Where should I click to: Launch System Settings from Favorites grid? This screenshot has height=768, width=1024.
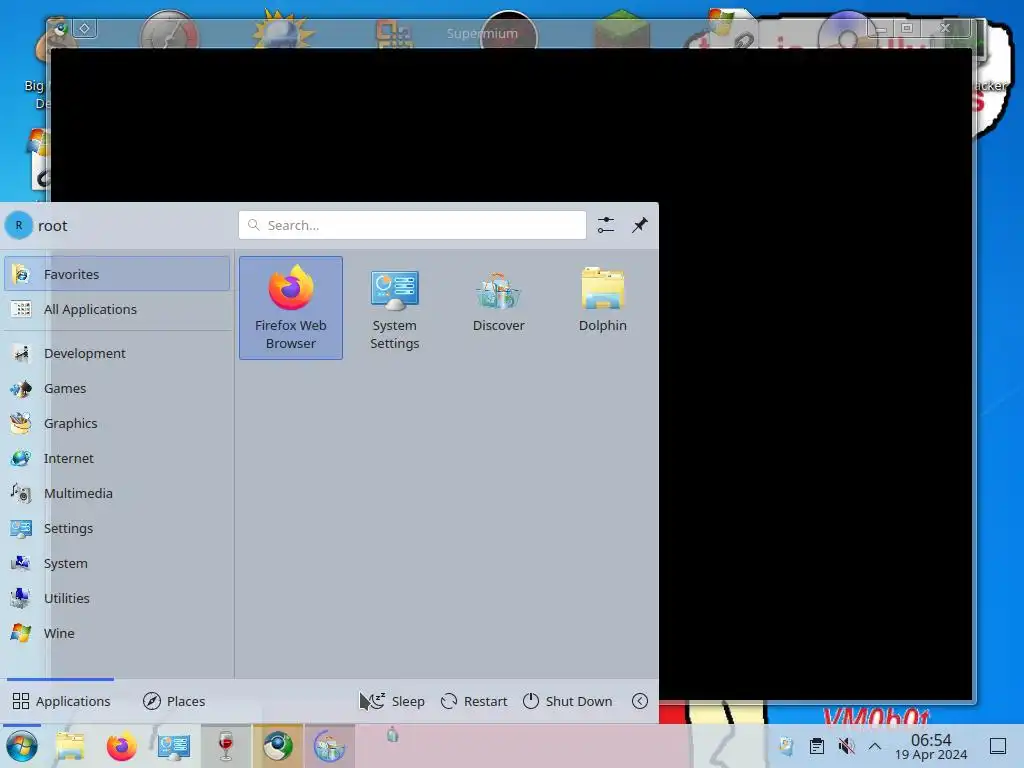[394, 308]
